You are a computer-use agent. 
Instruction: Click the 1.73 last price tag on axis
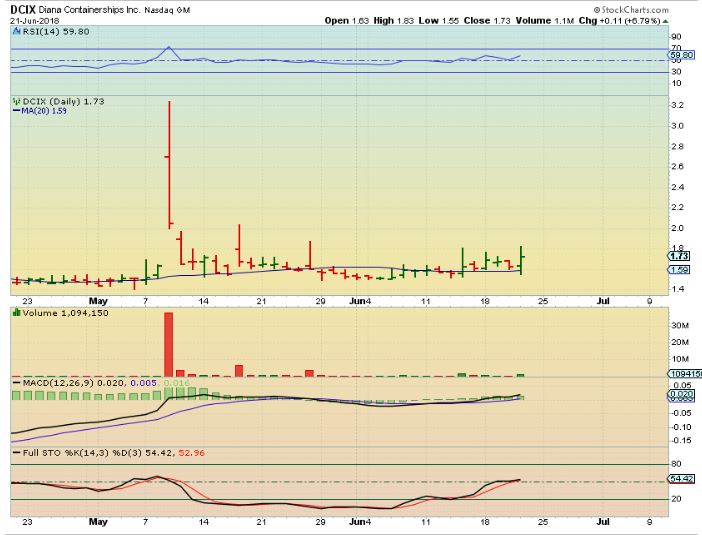(680, 256)
